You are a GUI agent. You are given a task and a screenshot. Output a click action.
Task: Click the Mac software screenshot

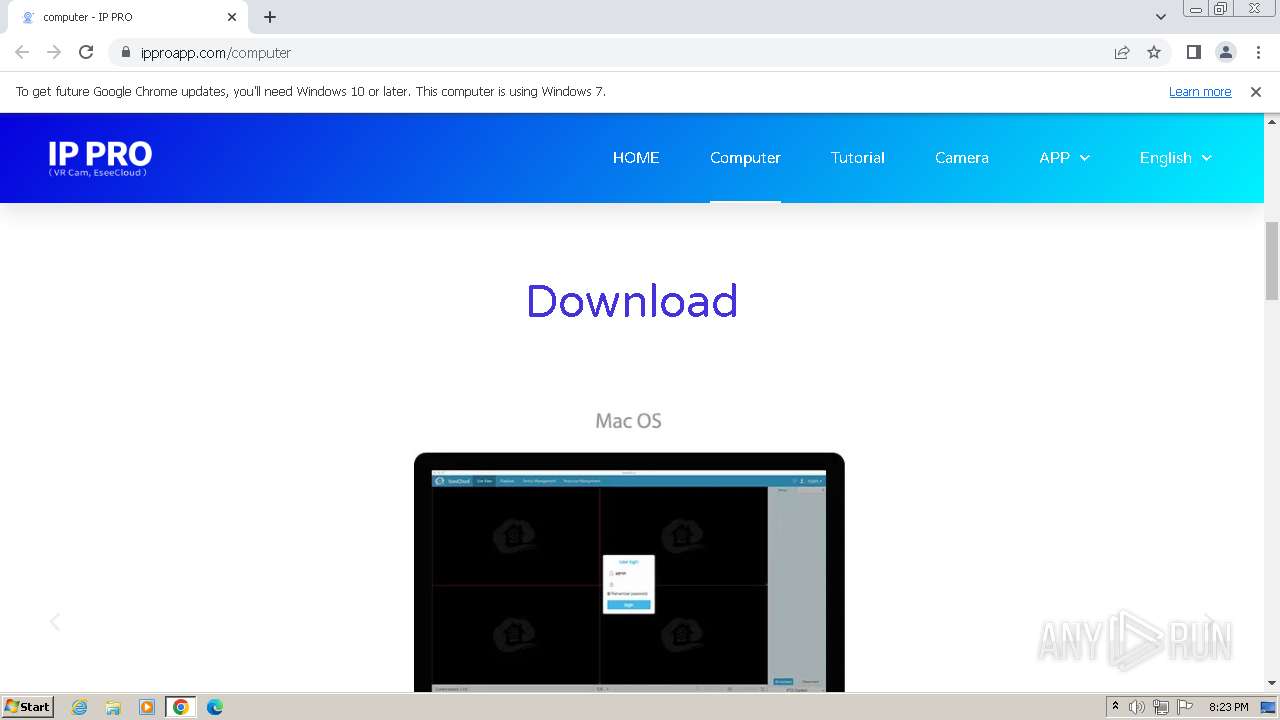point(629,572)
